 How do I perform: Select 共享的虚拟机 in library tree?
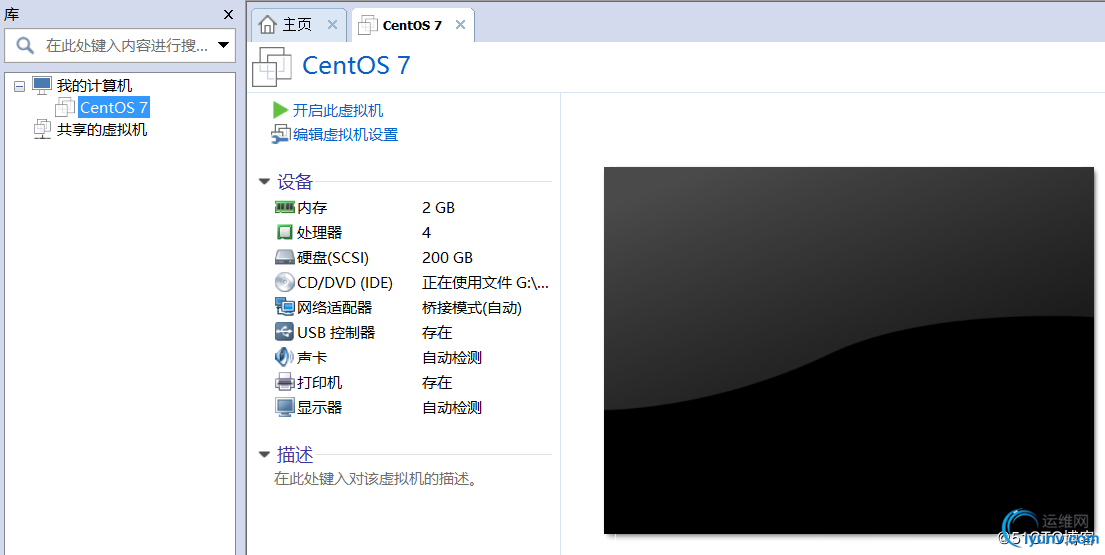pyautogui.click(x=102, y=129)
